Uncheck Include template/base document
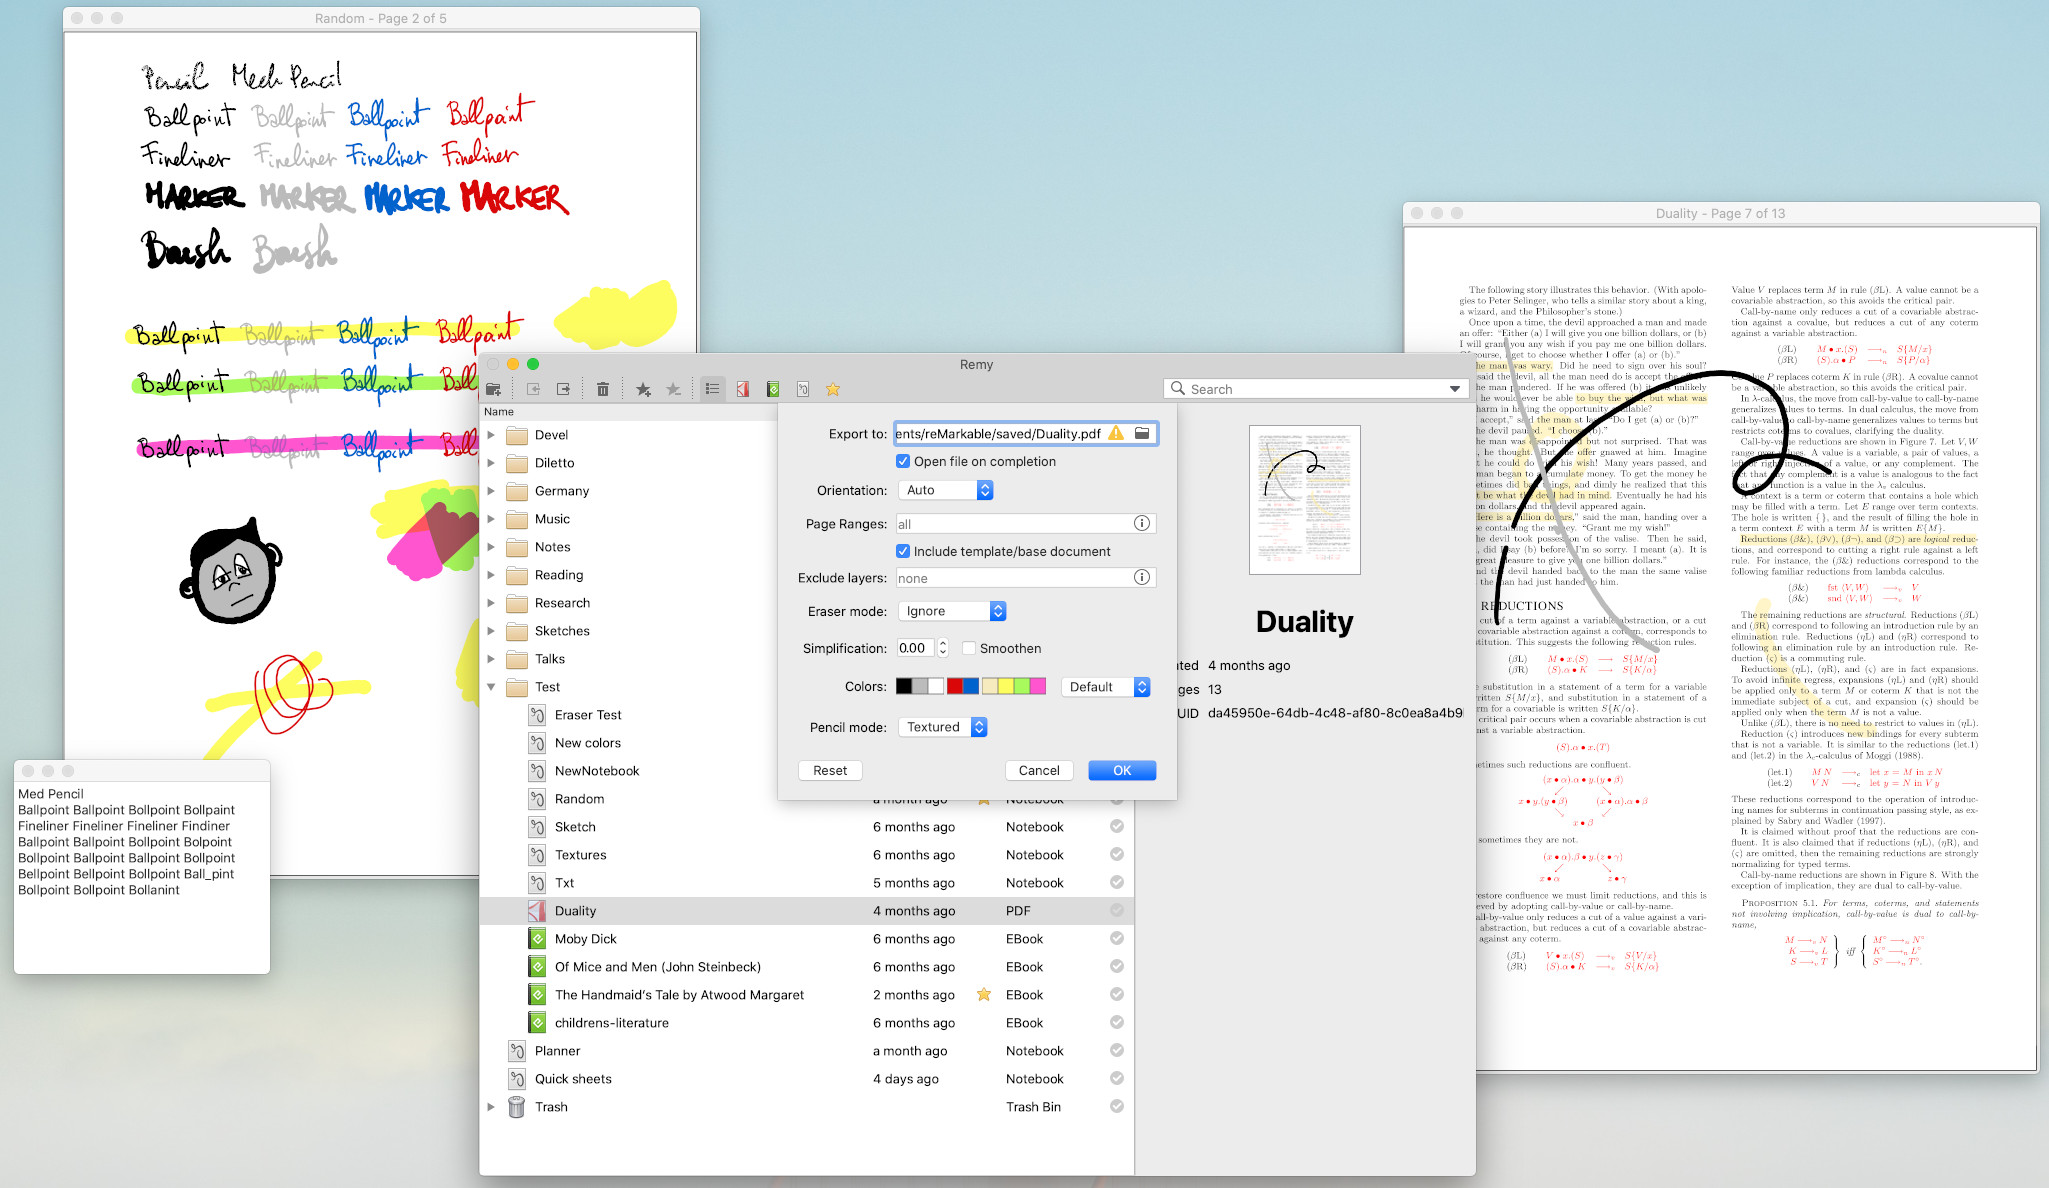Image resolution: width=2049 pixels, height=1188 pixels. coord(903,551)
